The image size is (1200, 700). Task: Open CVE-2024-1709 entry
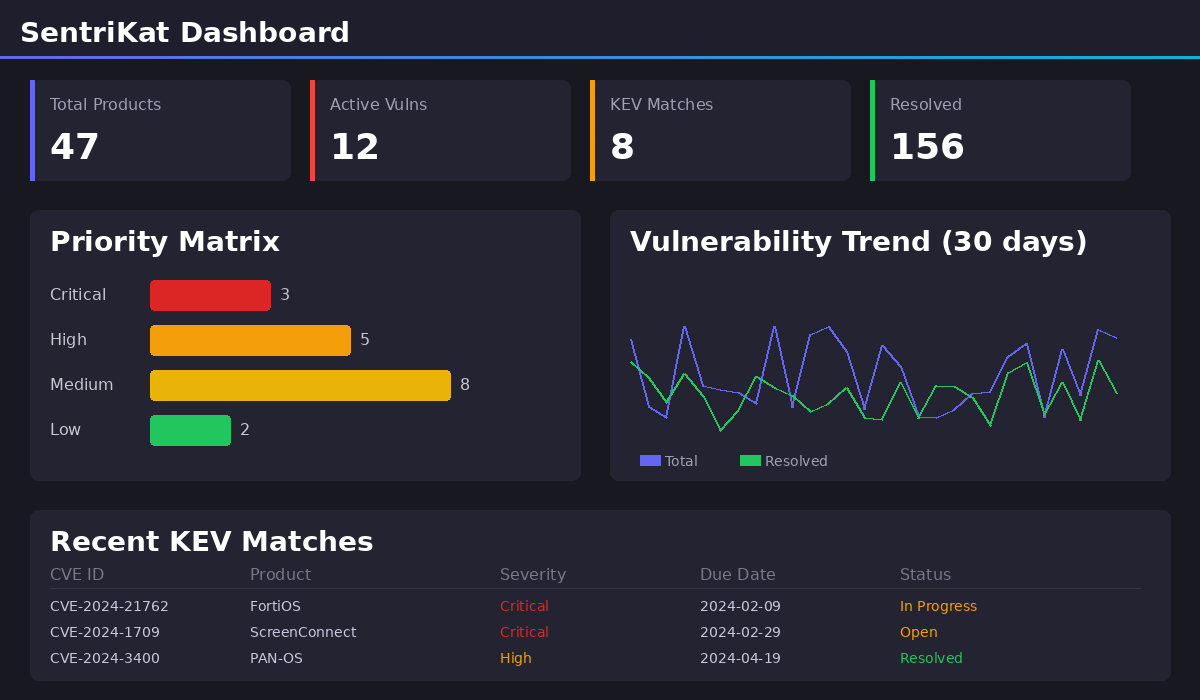105,632
